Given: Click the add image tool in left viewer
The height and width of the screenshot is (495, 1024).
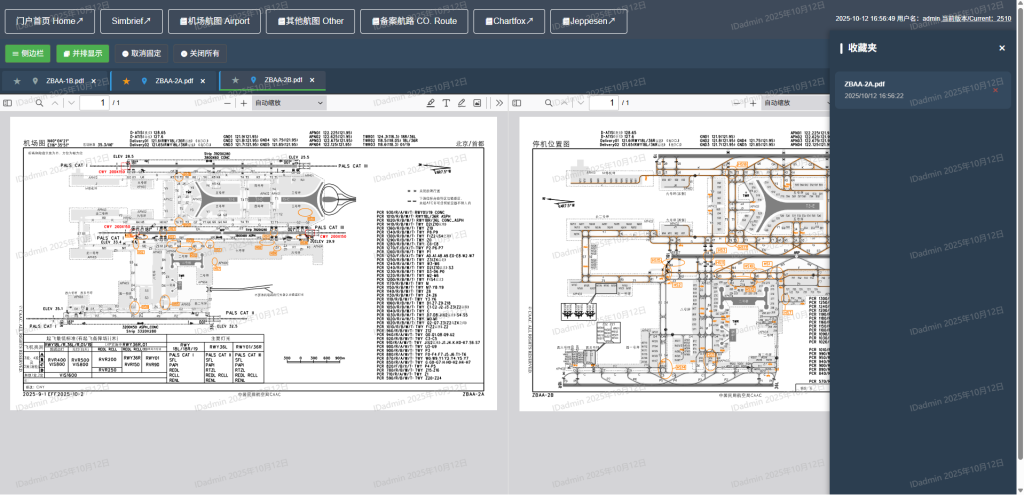Looking at the screenshot, I should (x=477, y=103).
